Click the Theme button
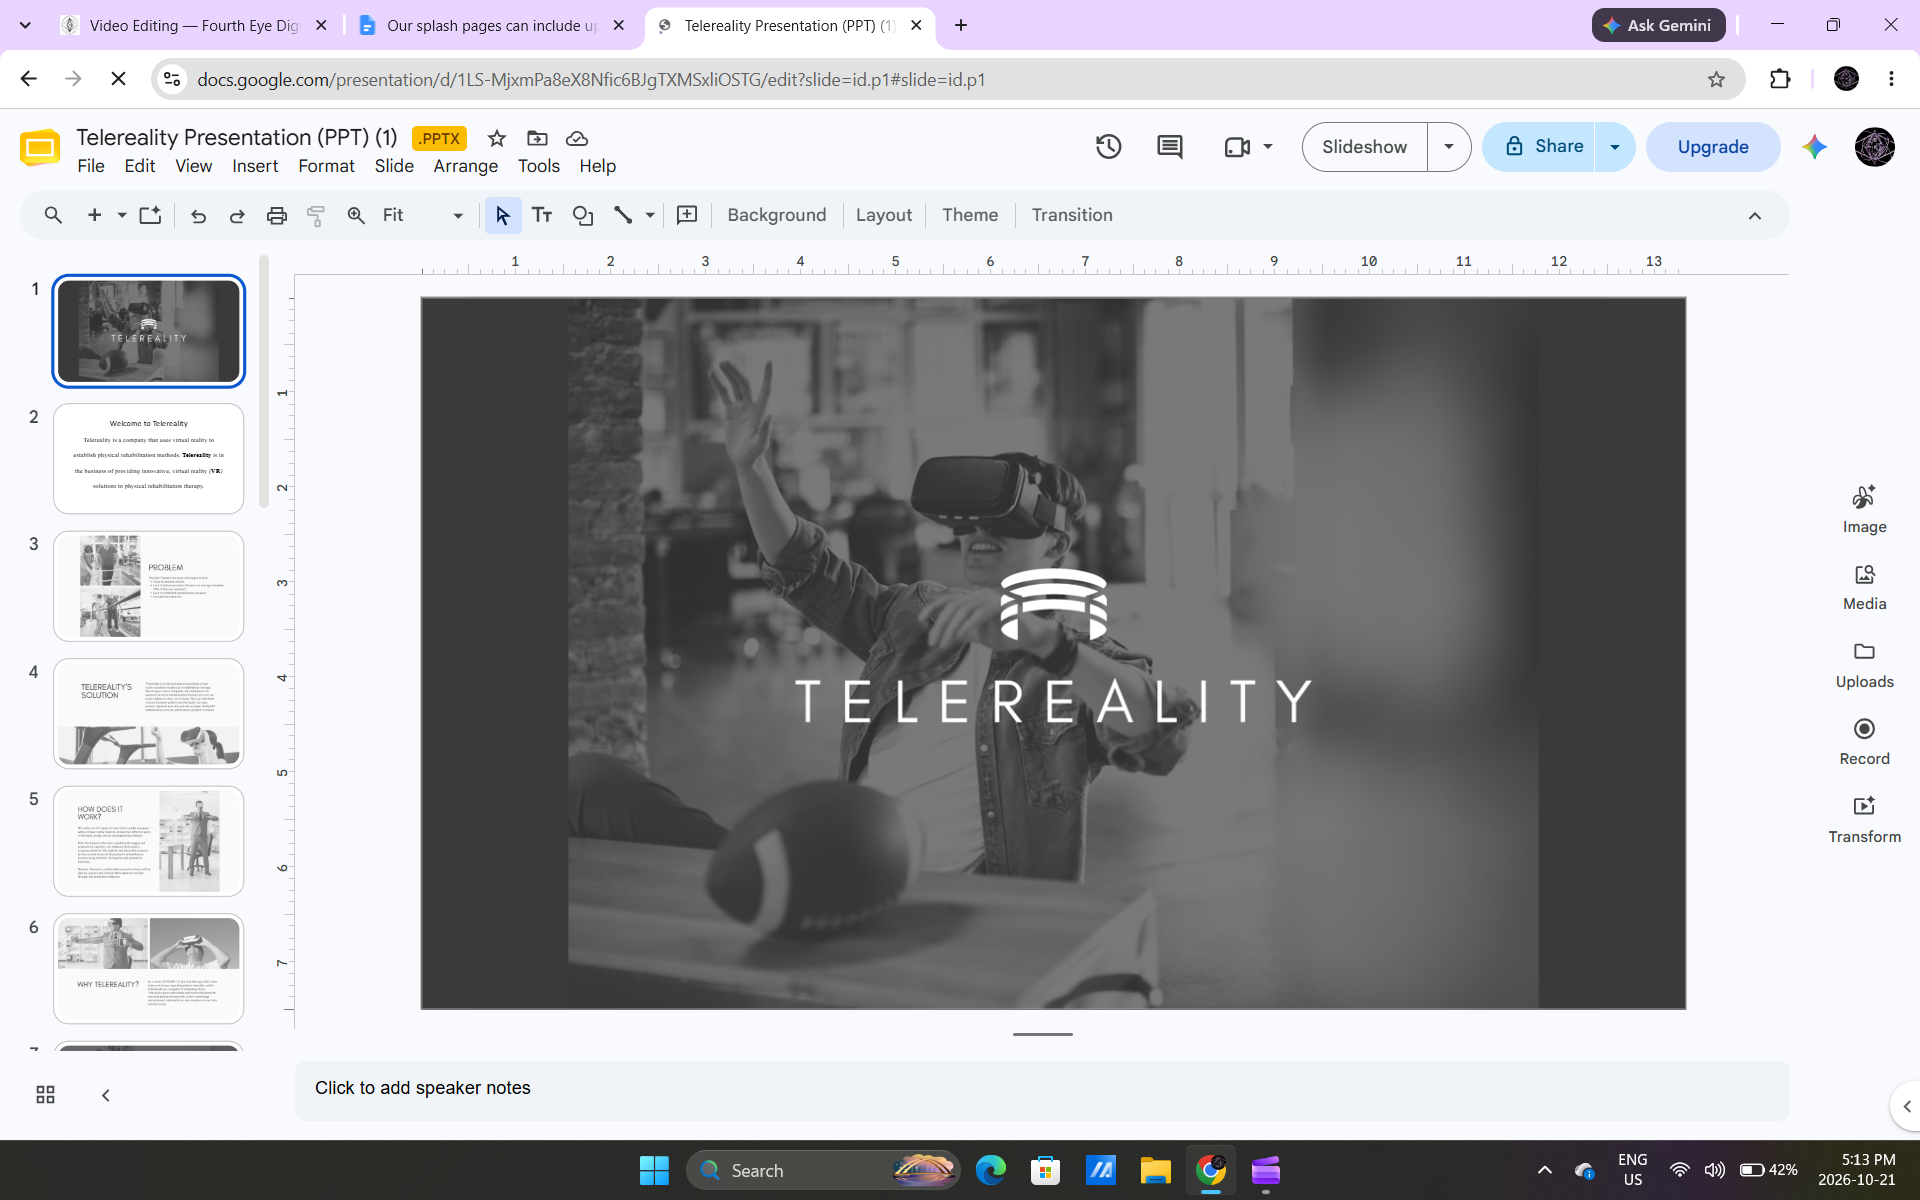This screenshot has width=1920, height=1200. tap(970, 215)
